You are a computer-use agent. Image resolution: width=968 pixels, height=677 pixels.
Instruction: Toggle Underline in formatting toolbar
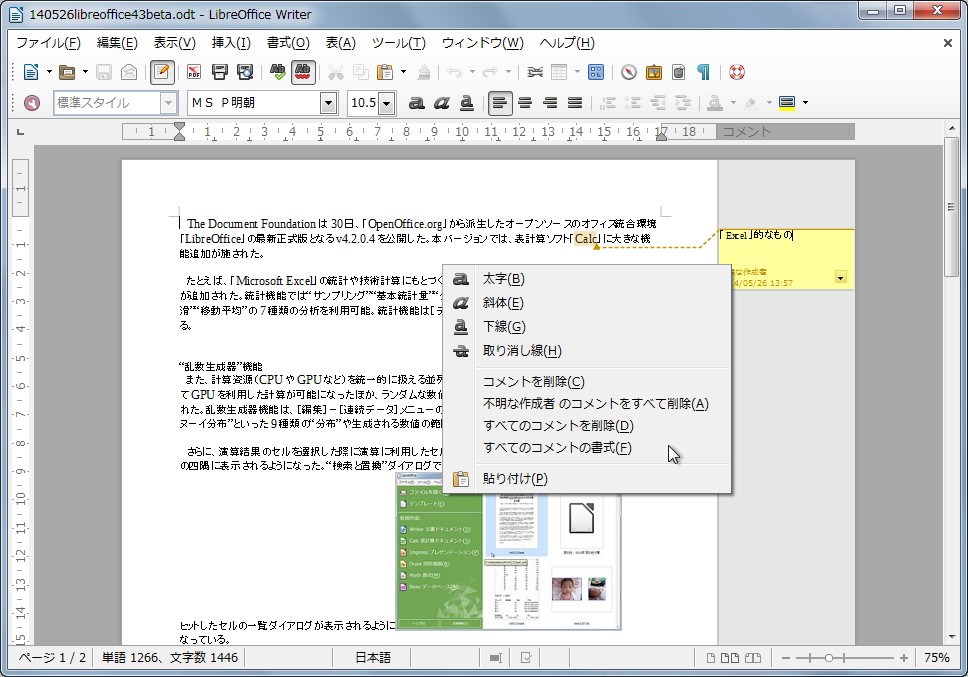point(467,103)
